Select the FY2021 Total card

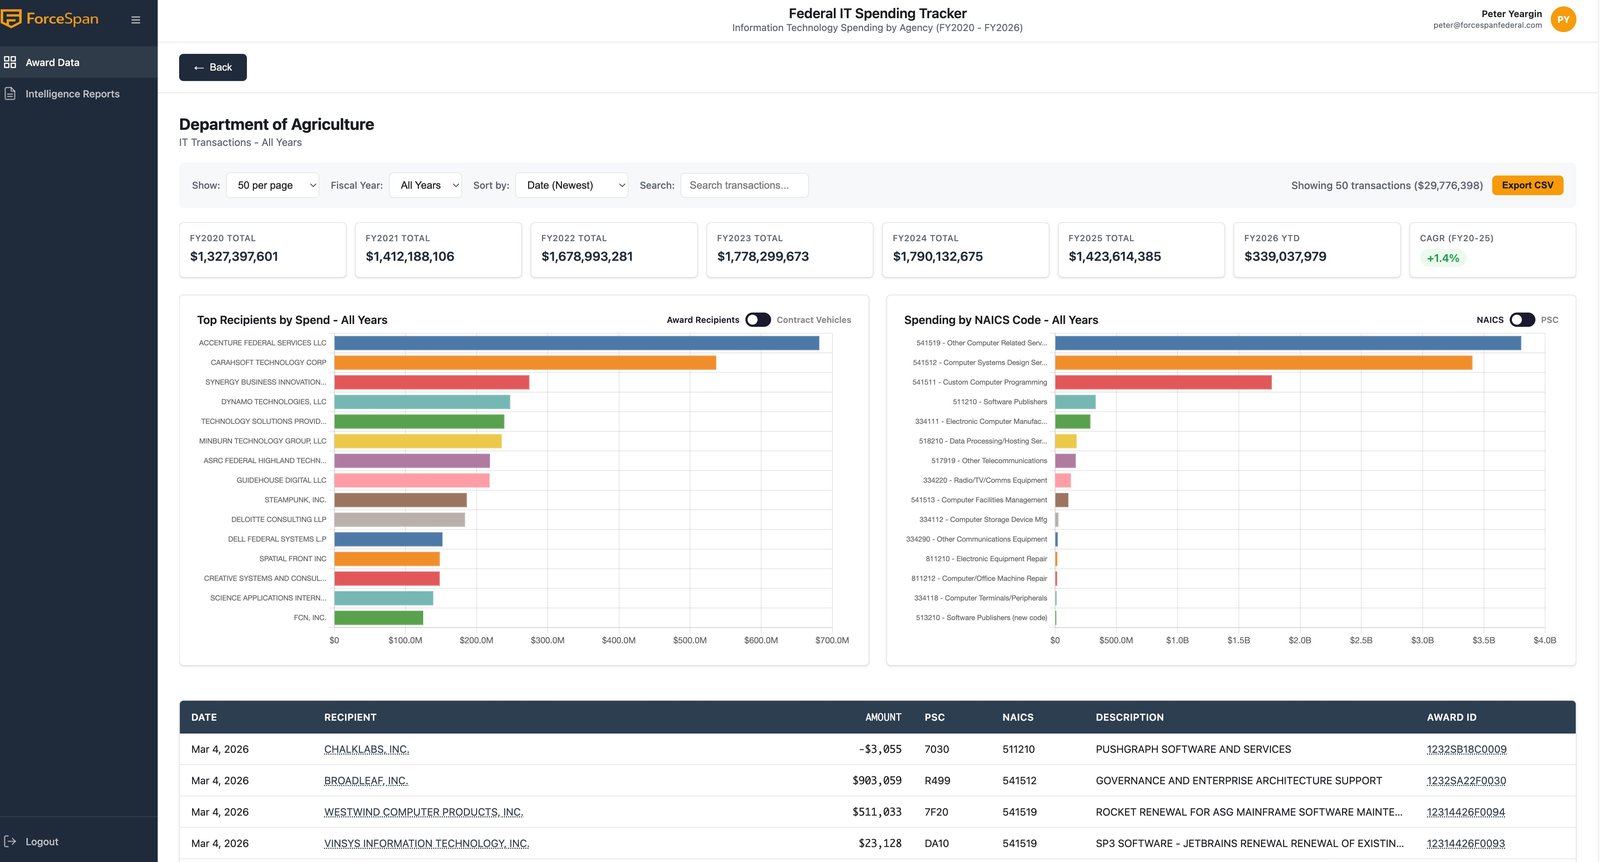coord(438,250)
